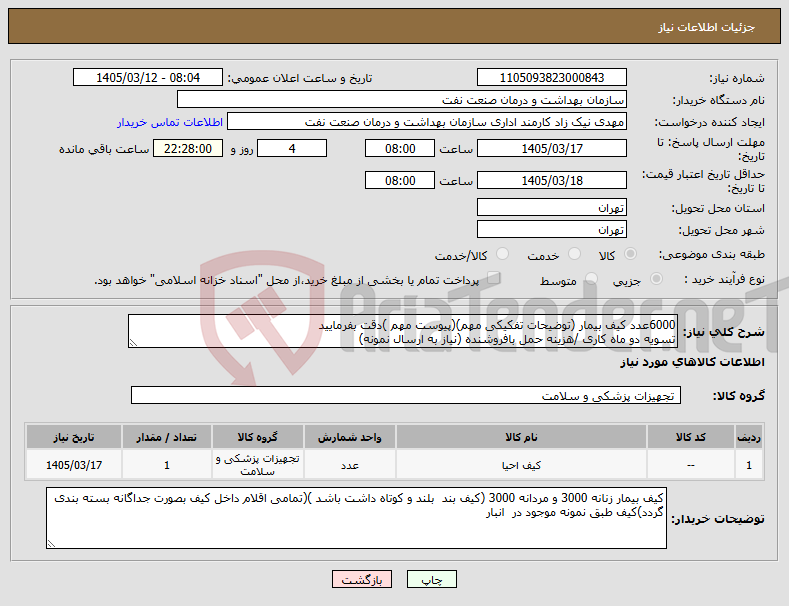This screenshot has width=789, height=606.
Task: Click the delivery city field تهران
Action: point(551,230)
